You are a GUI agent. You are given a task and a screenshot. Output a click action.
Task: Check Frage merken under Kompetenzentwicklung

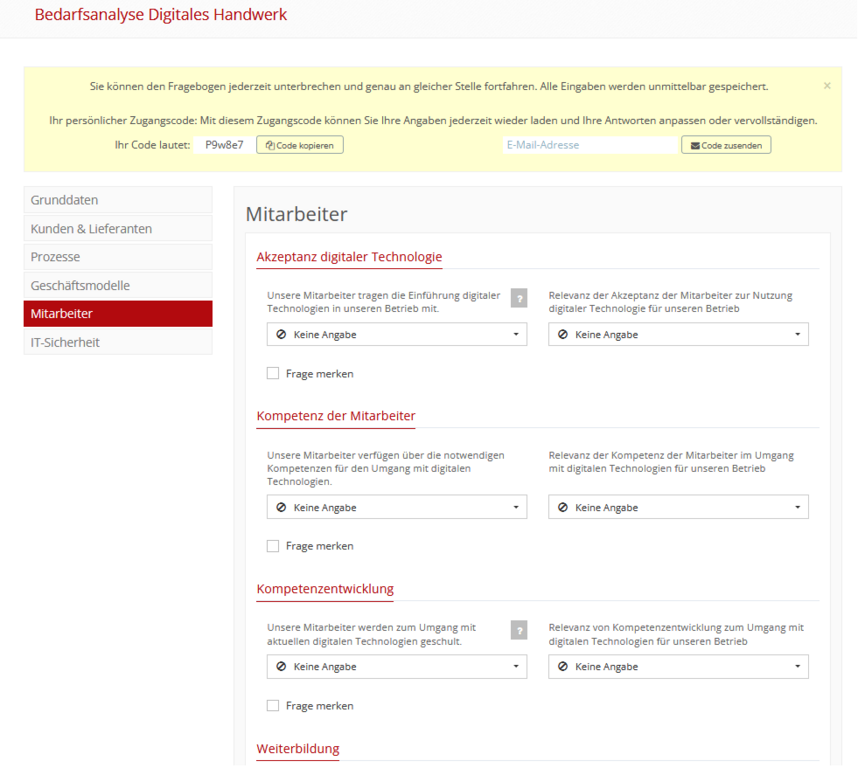pyautogui.click(x=273, y=706)
